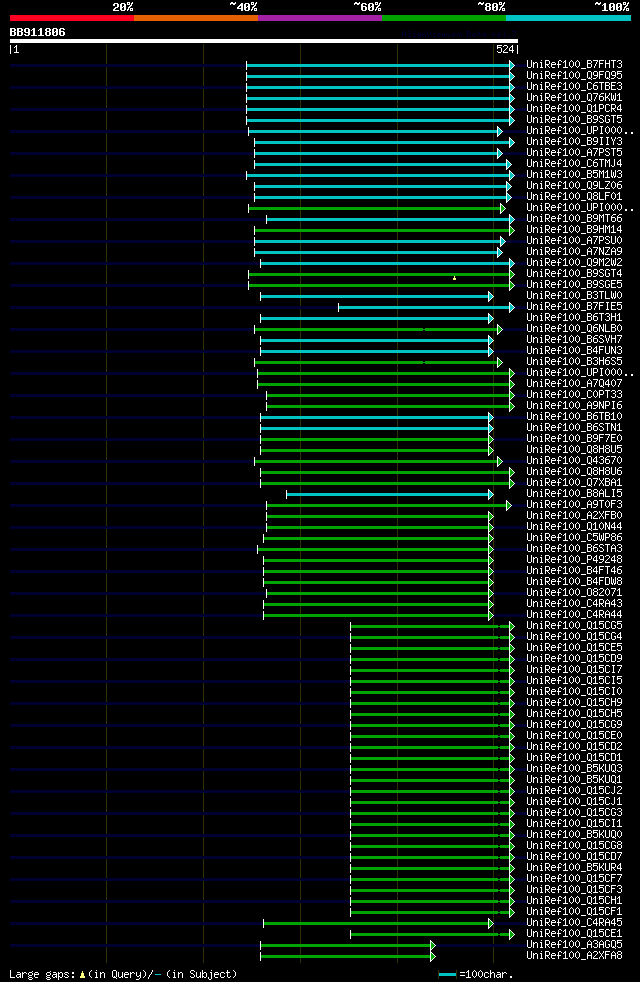Click the 524 end position marker
640x982 pixels.
coord(505,49)
